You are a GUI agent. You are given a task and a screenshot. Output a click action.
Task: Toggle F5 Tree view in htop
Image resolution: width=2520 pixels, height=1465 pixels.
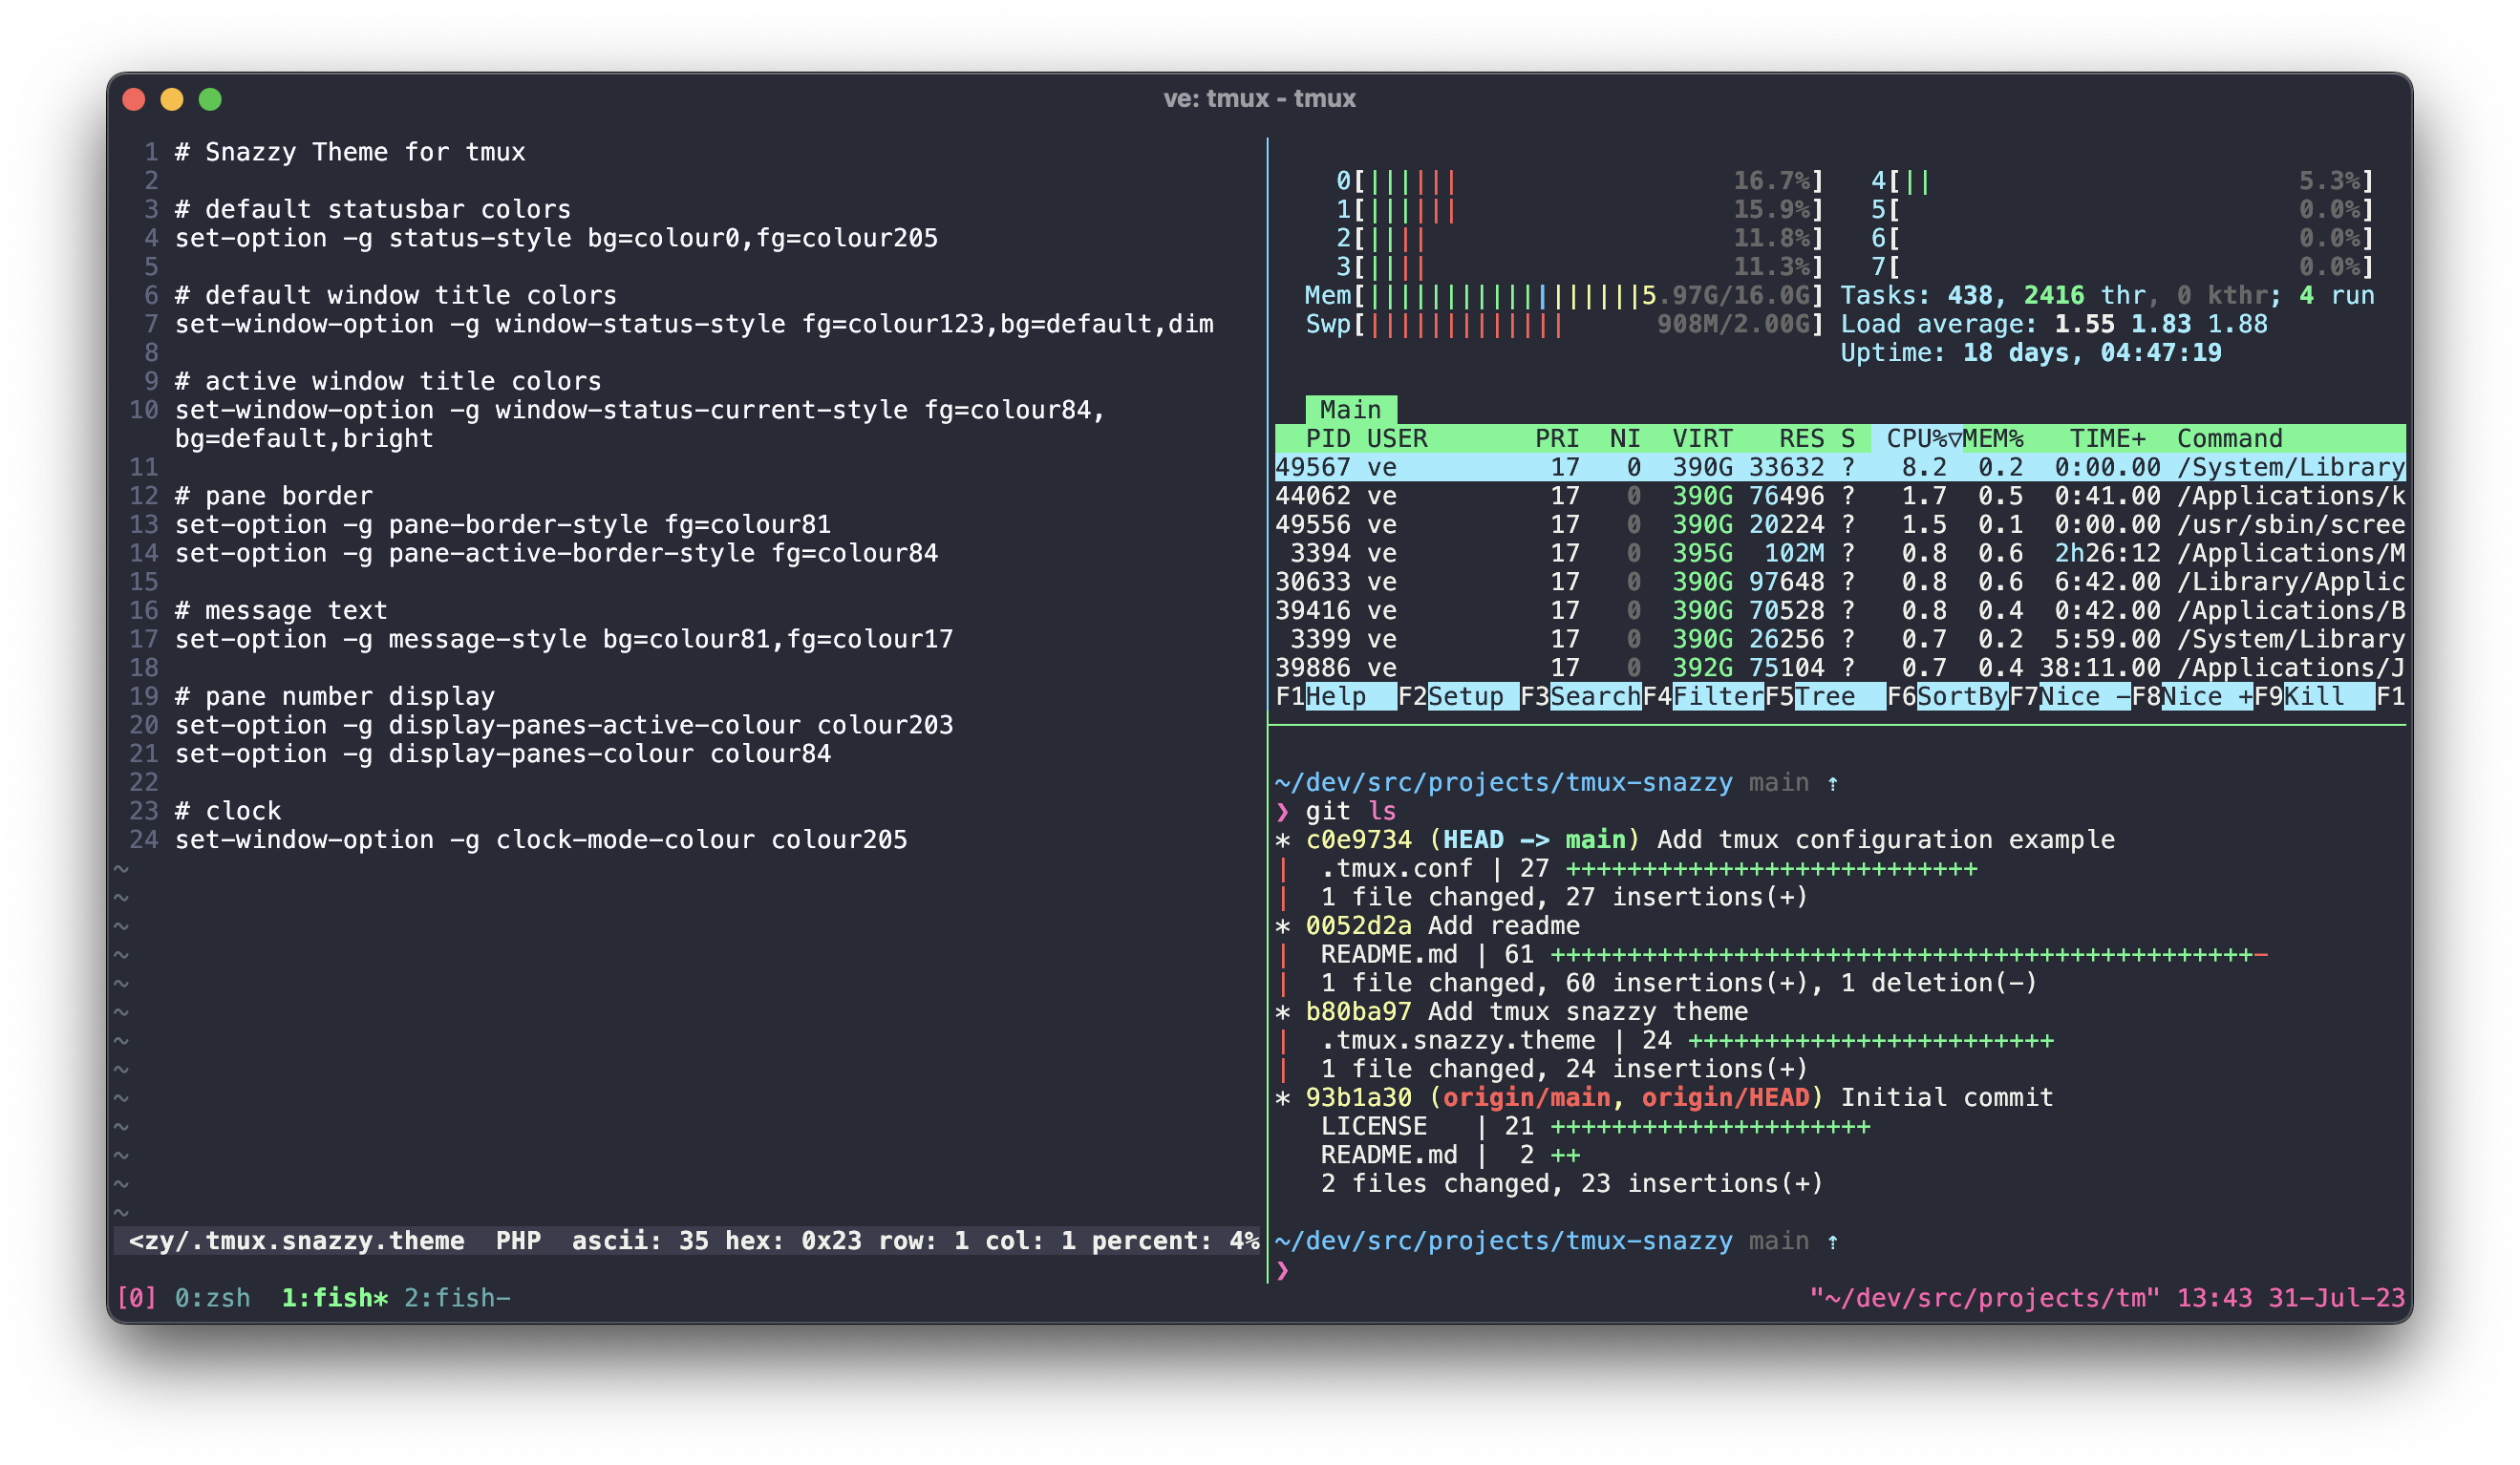tap(1825, 697)
